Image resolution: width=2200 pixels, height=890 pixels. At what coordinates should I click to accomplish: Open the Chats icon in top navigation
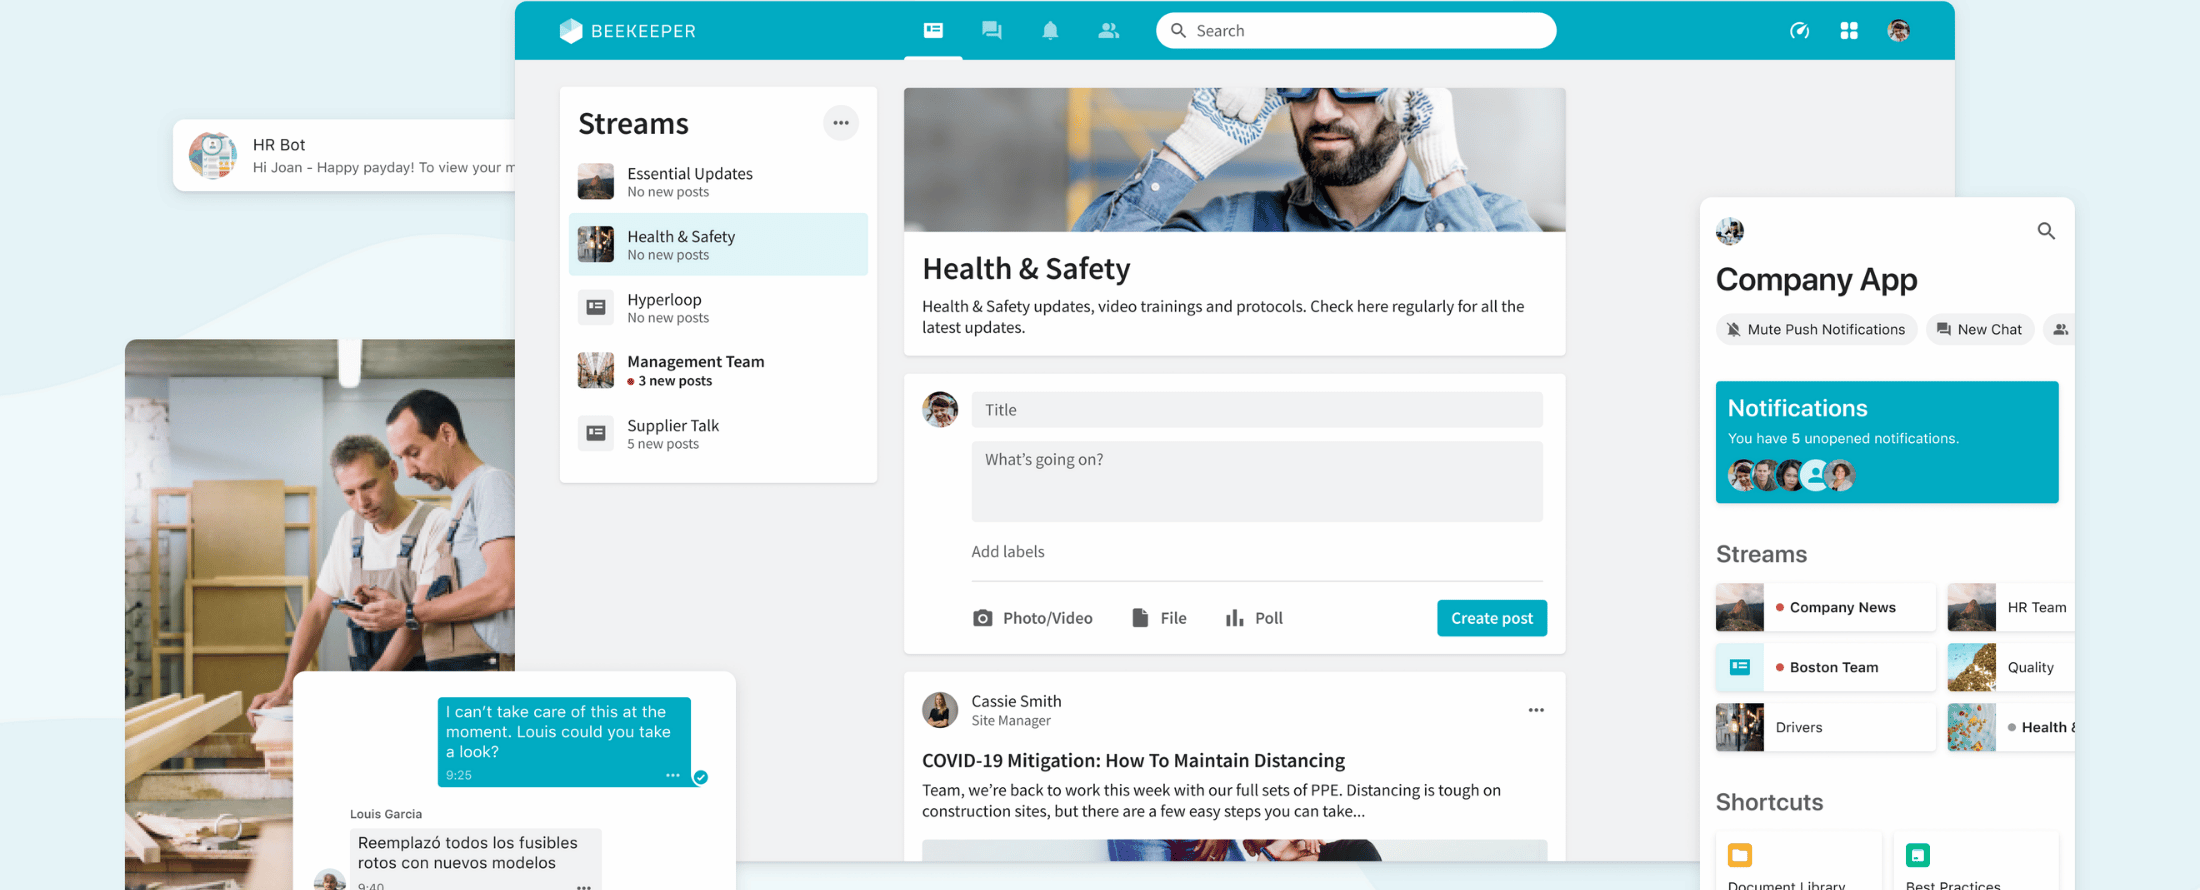(991, 30)
